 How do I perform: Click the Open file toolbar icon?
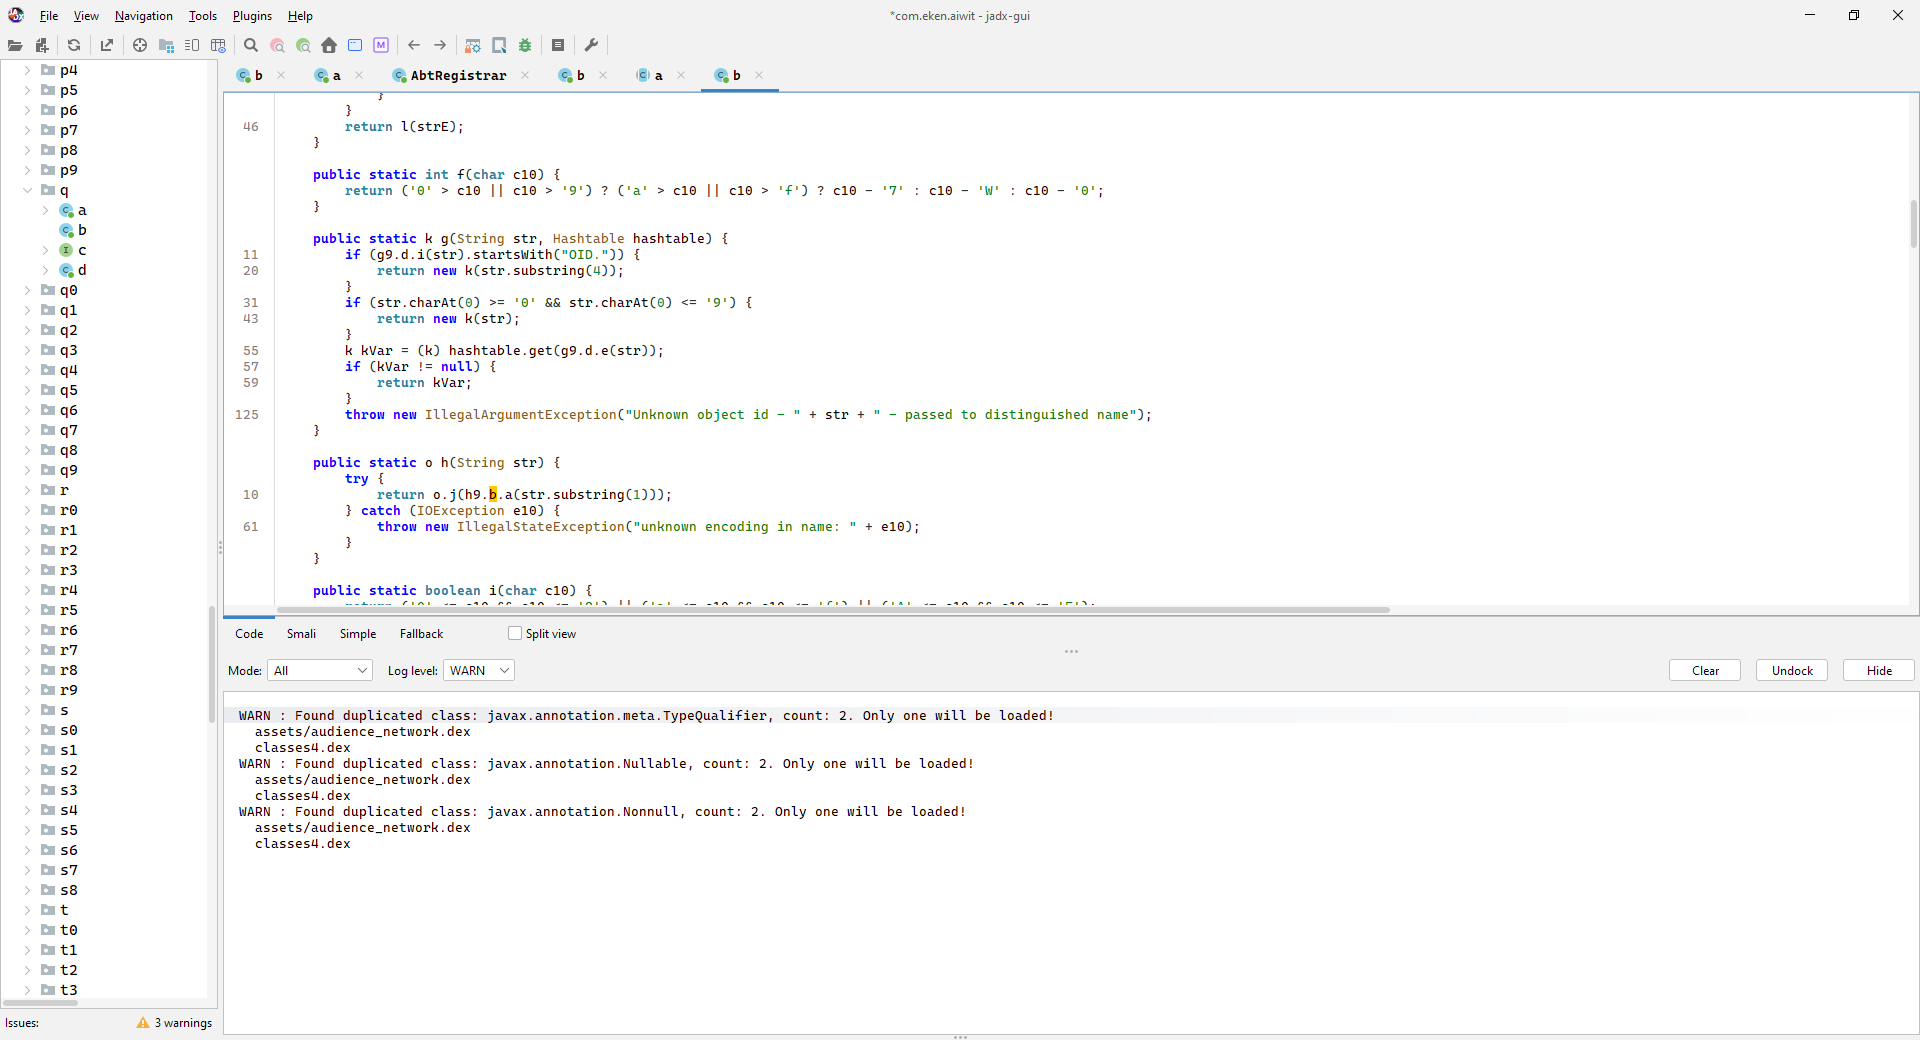tap(15, 45)
